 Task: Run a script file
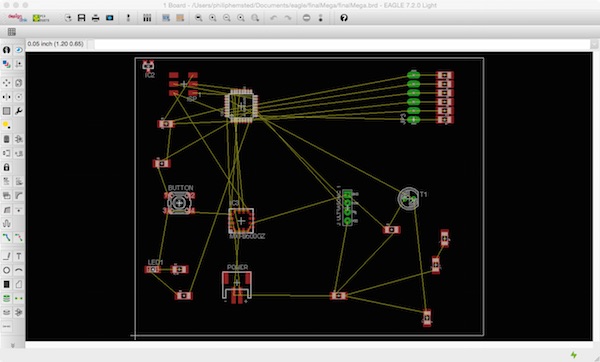coord(166,18)
